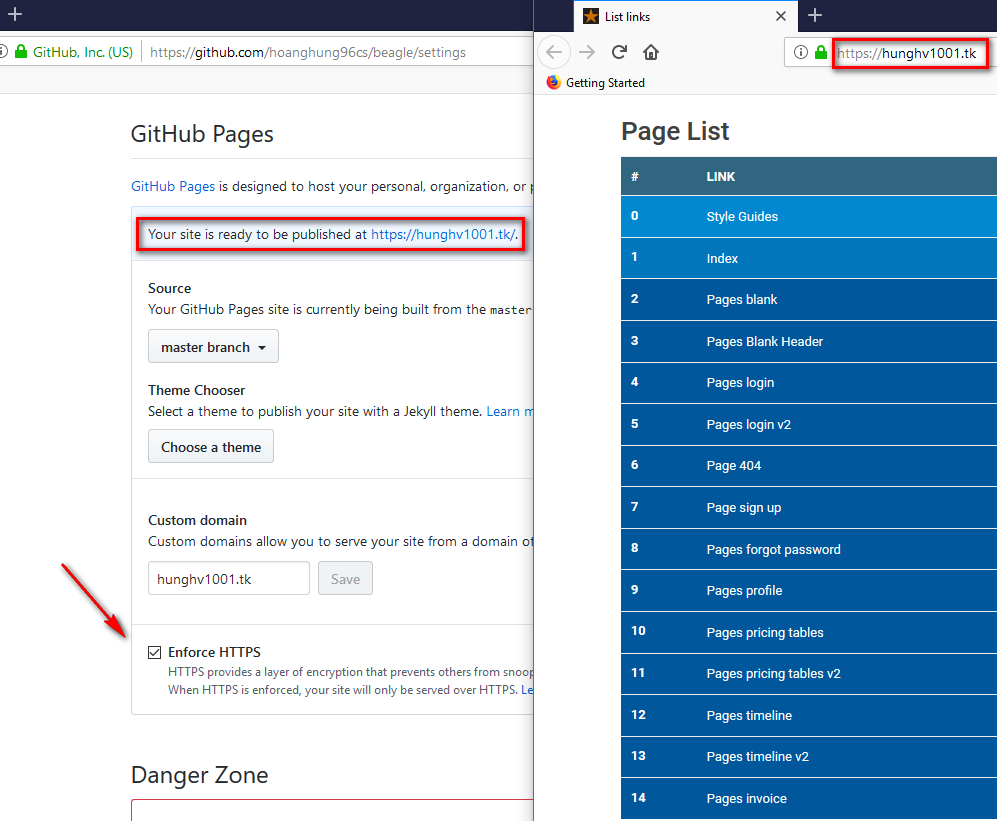Click the Theme Chooser label
Screen dimensions: 997x821
coord(196,390)
